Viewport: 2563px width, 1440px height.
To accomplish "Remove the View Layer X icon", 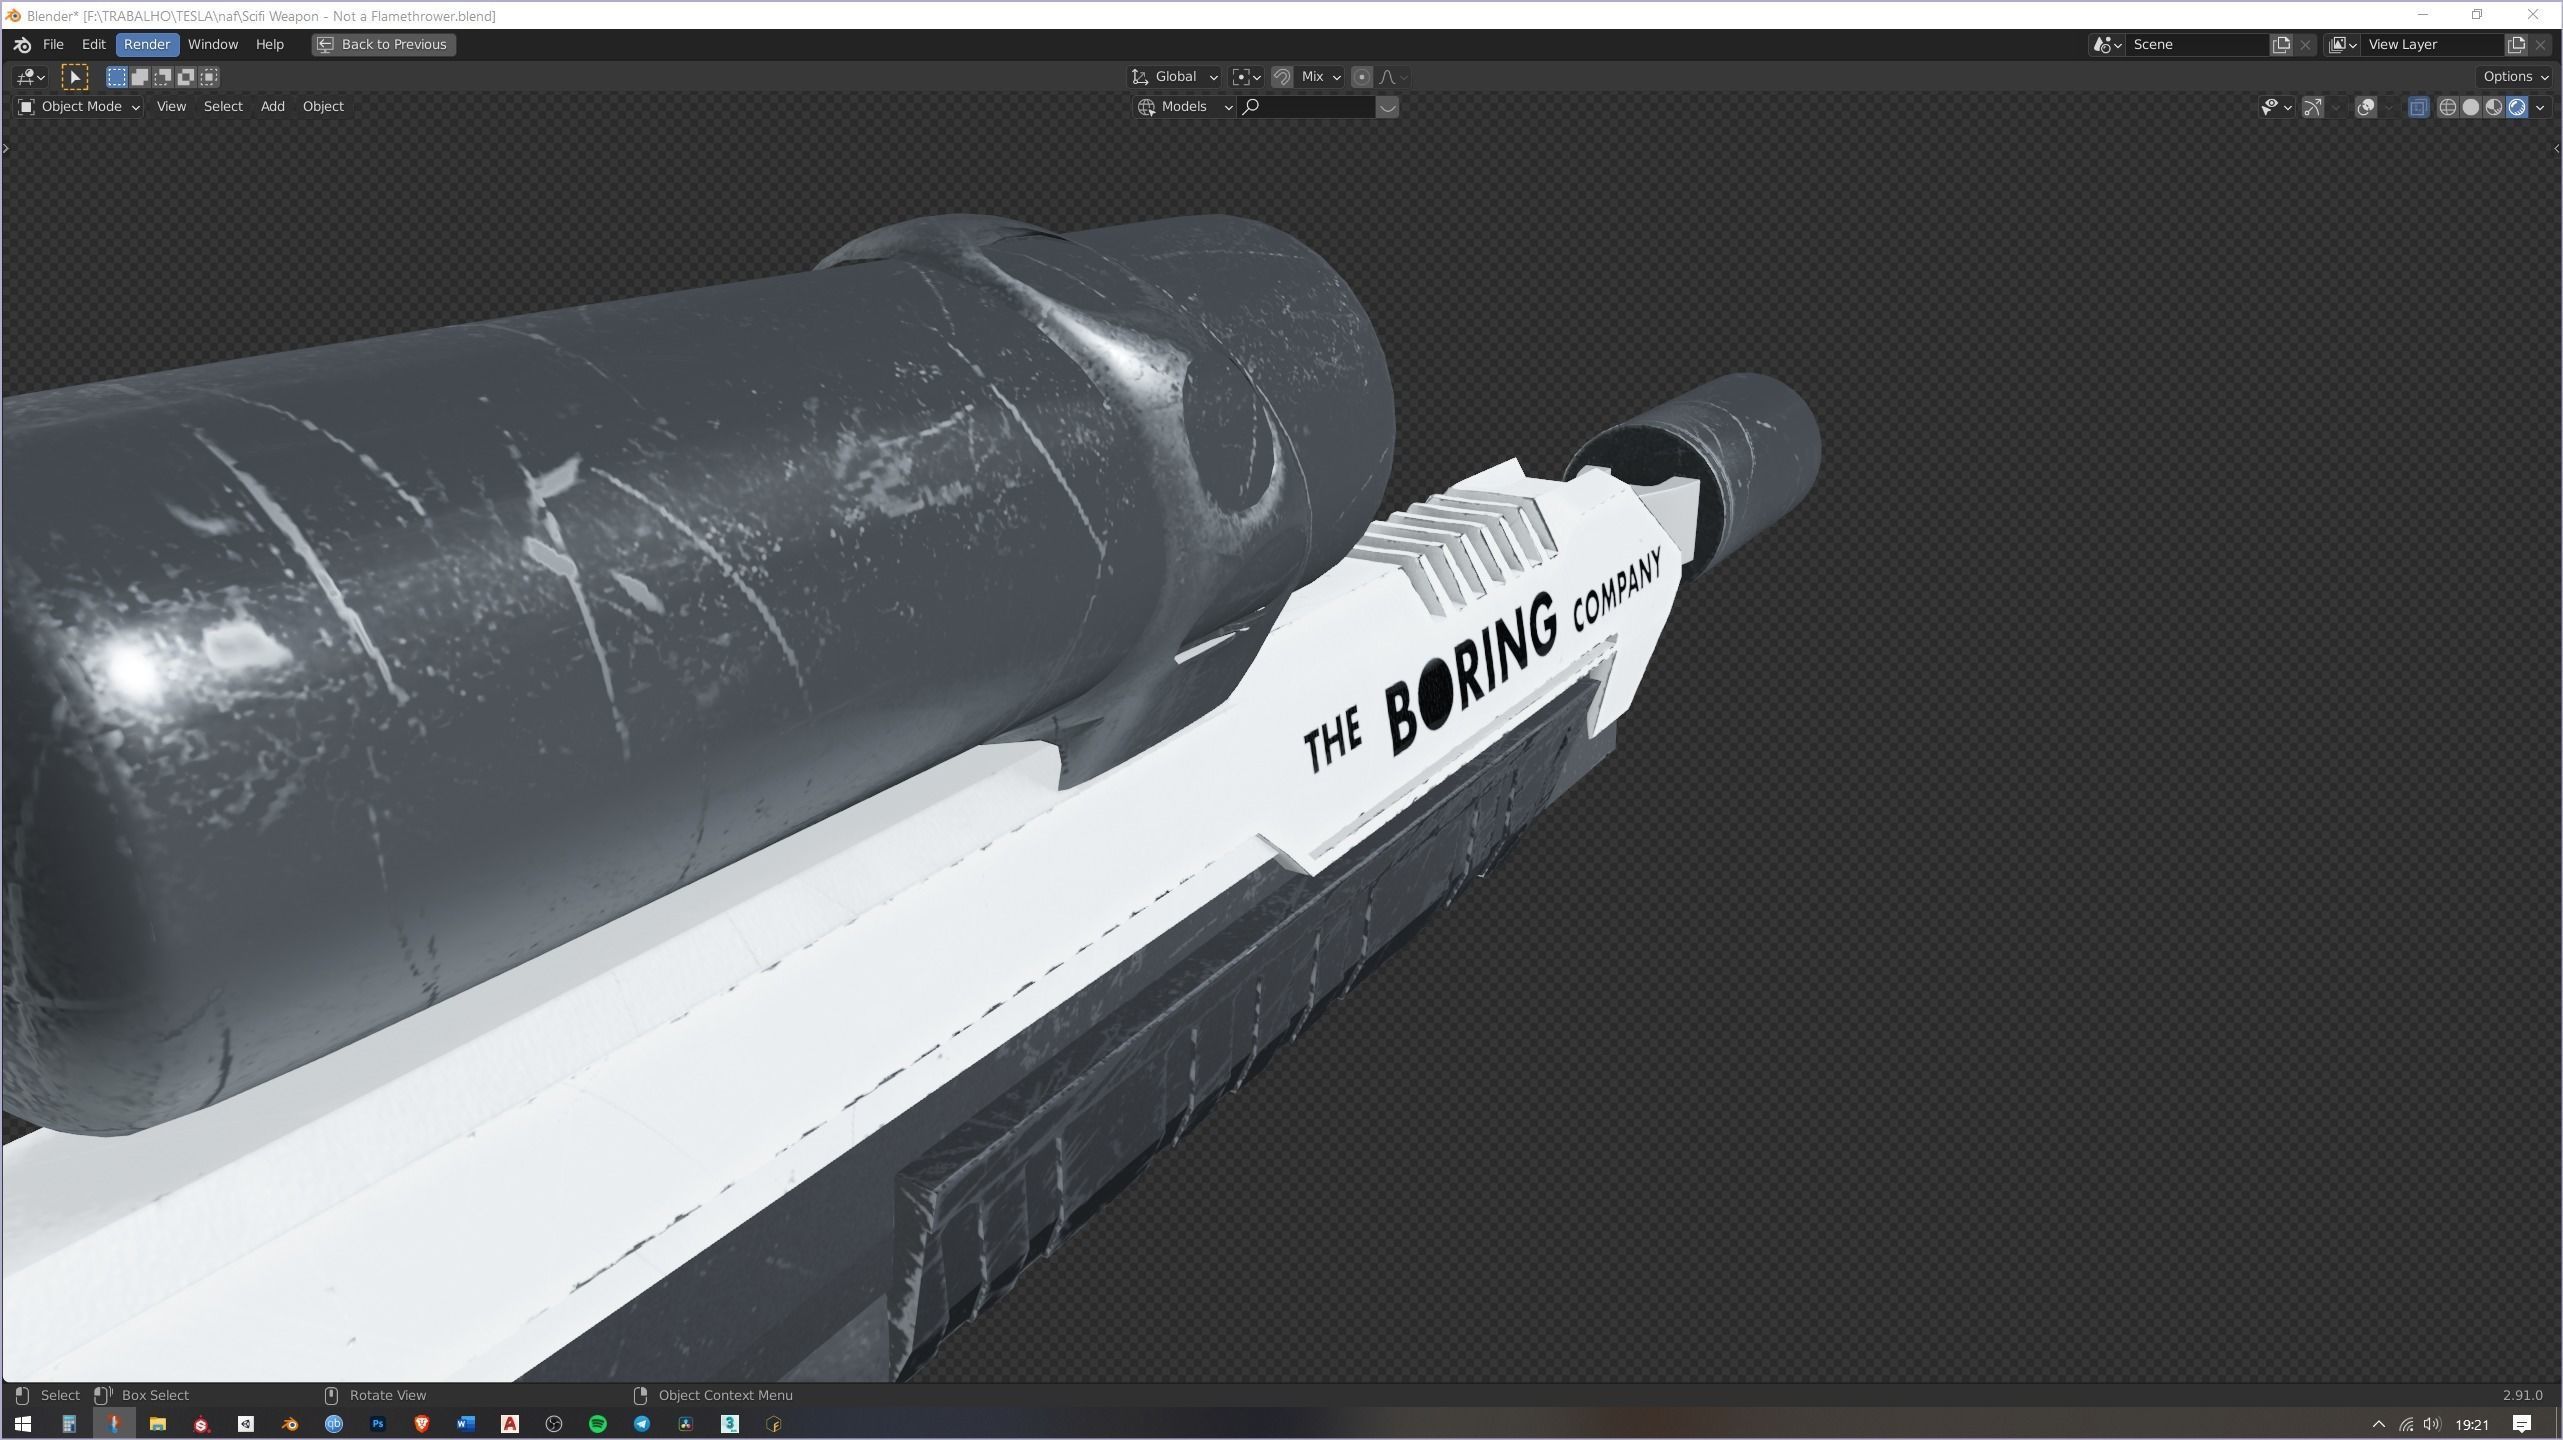I will coord(2540,45).
